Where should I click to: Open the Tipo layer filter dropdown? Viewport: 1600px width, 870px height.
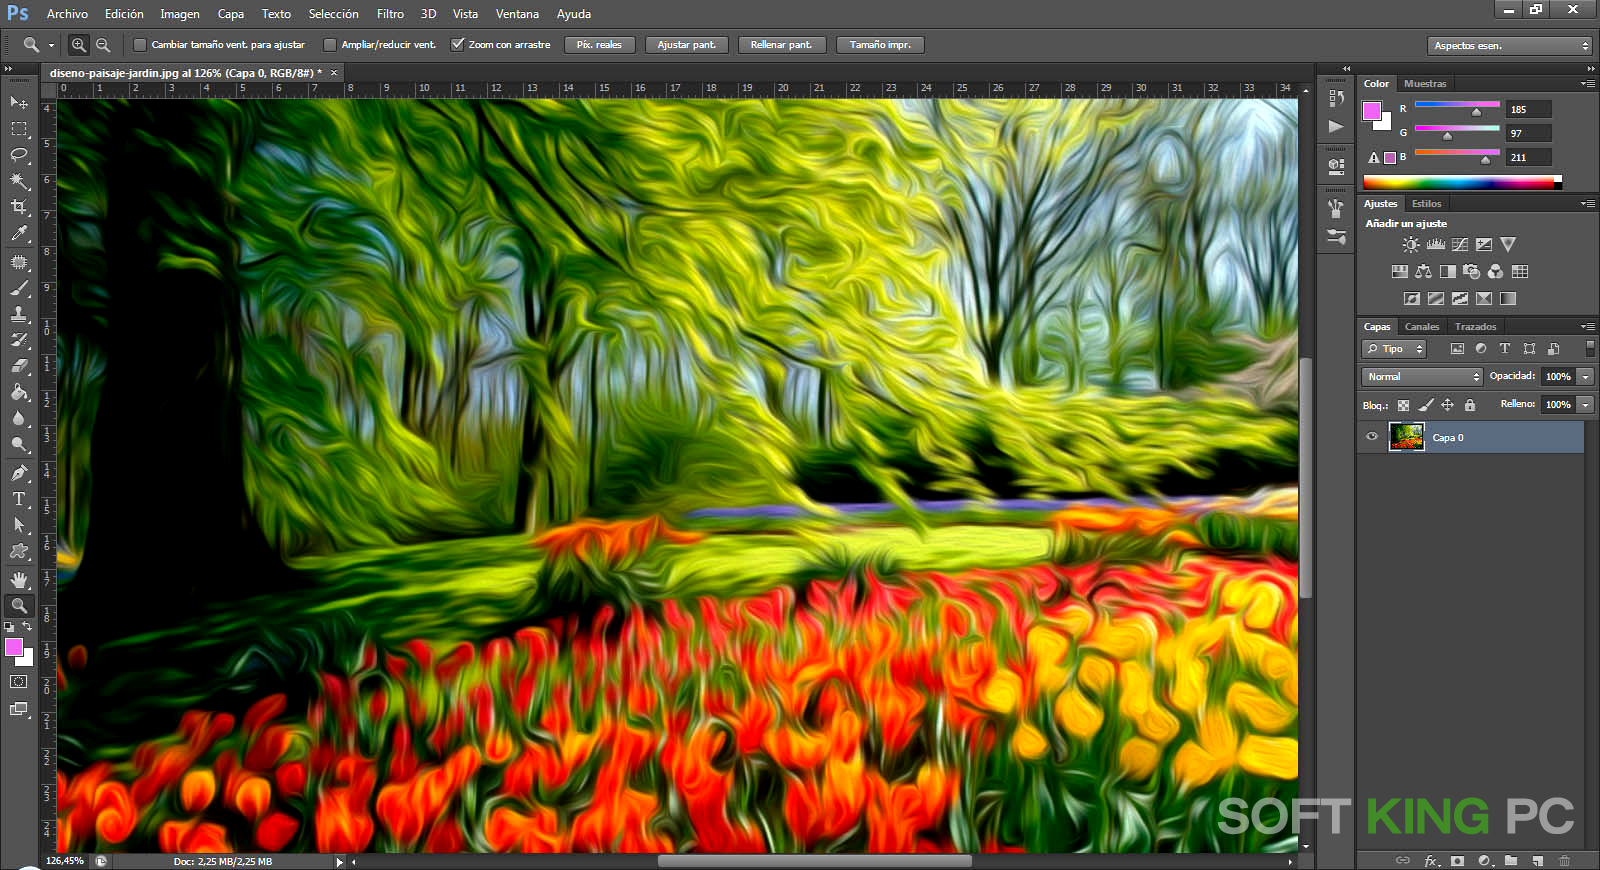tap(1394, 349)
